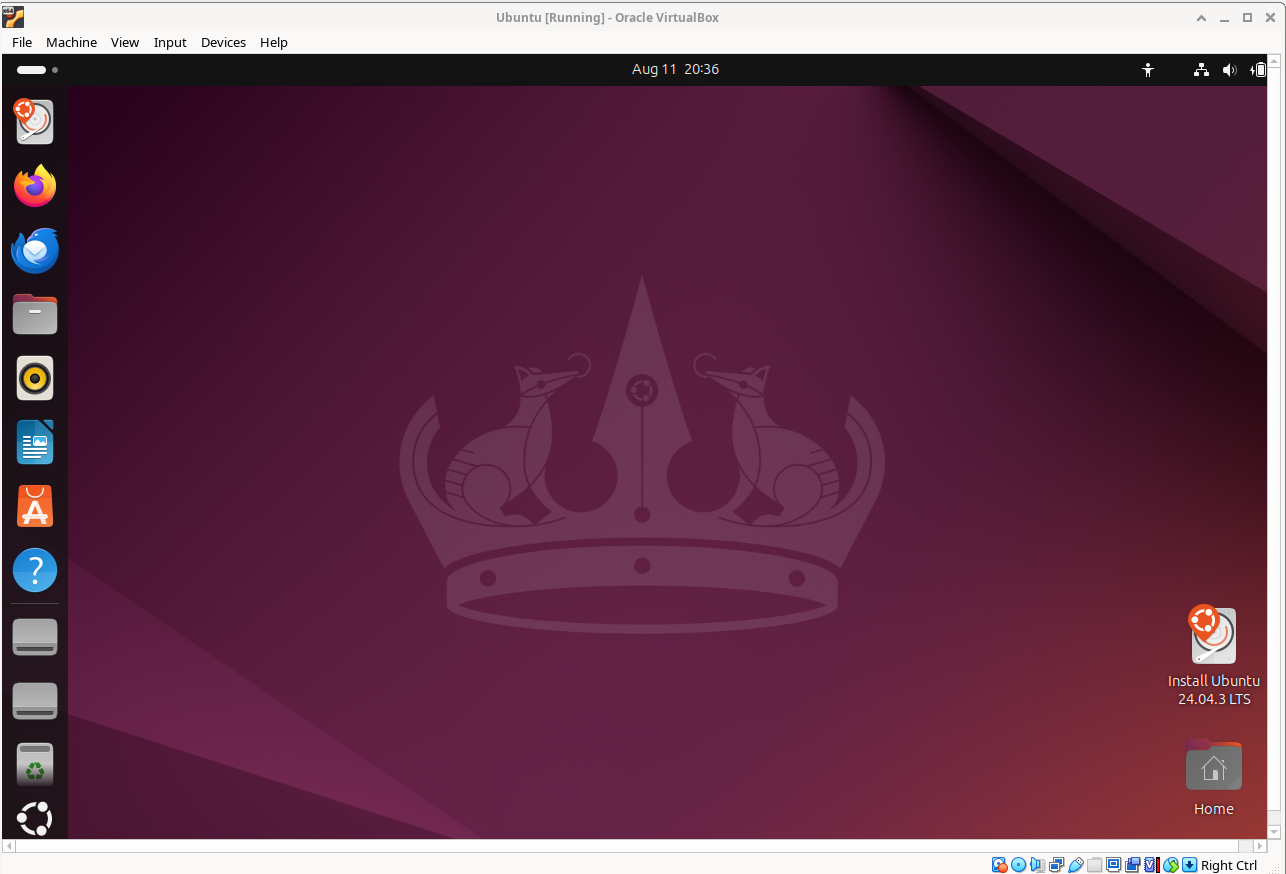Image resolution: width=1286 pixels, height=874 pixels.
Task: Open LibreOffice Writer from the dock
Action: point(35,443)
